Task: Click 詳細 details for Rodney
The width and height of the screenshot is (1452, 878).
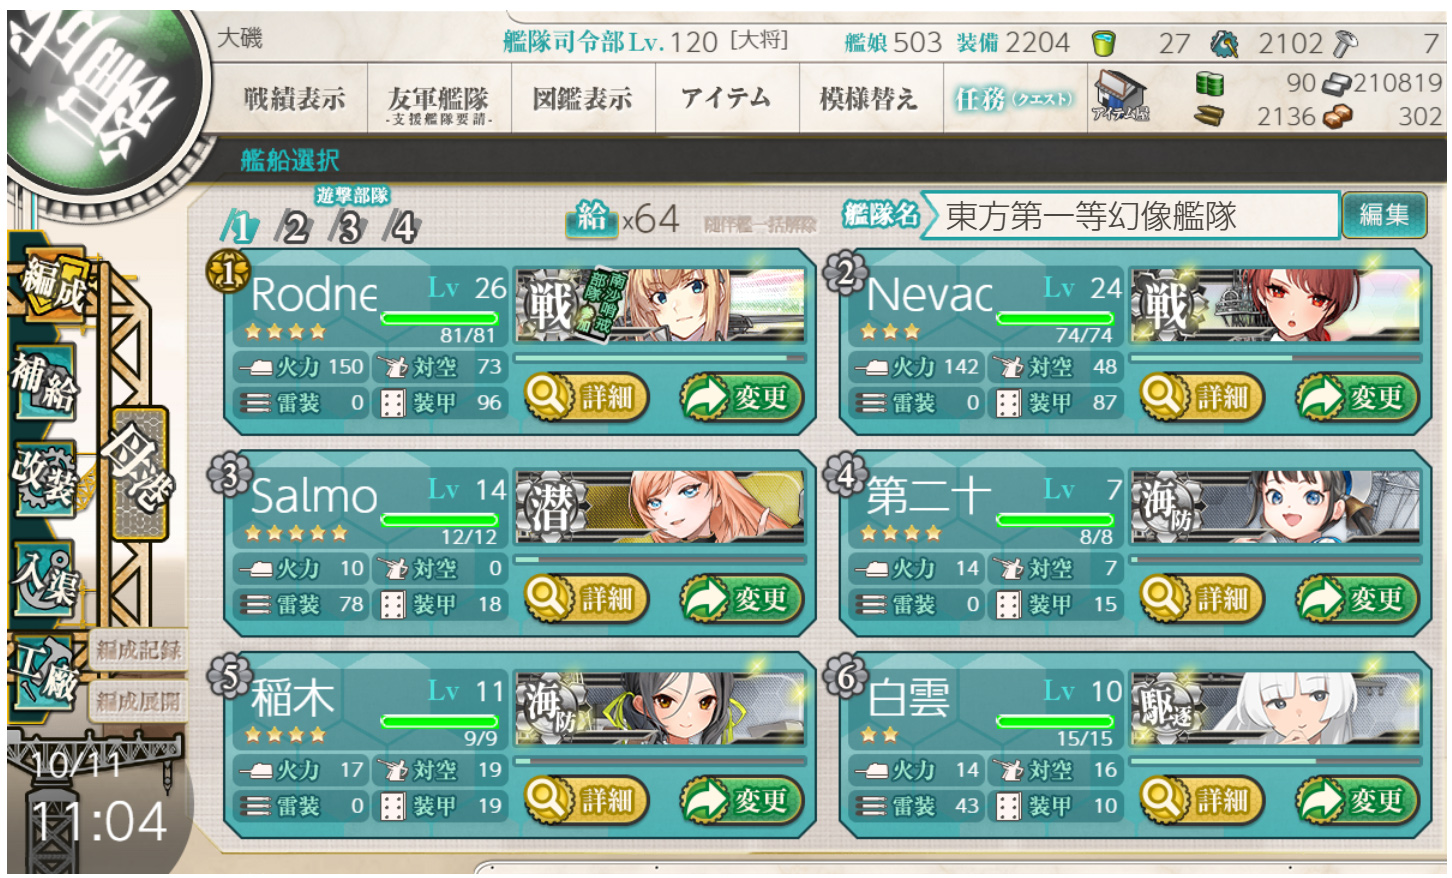Action: [586, 397]
